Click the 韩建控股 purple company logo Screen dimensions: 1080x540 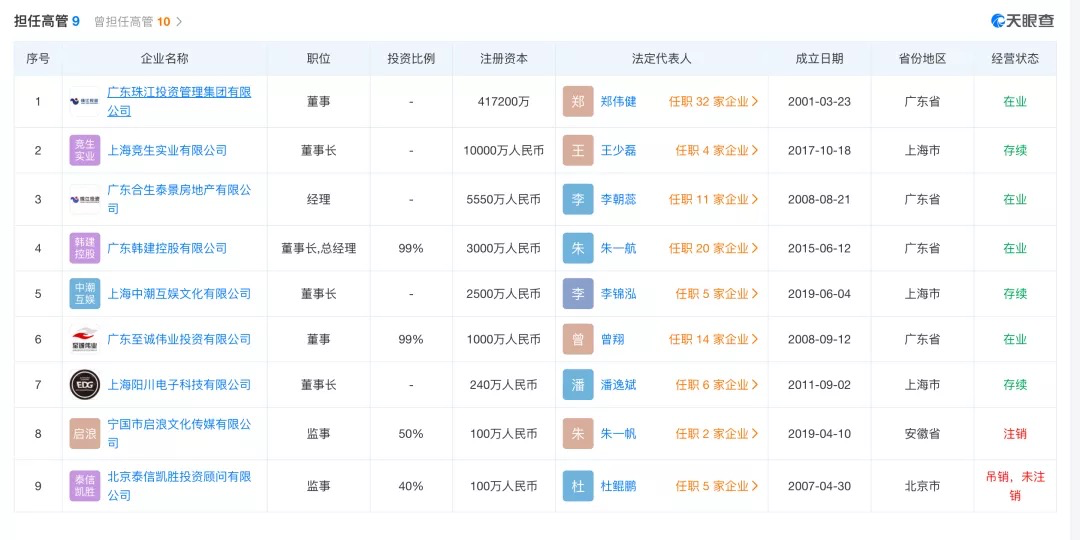(x=85, y=248)
